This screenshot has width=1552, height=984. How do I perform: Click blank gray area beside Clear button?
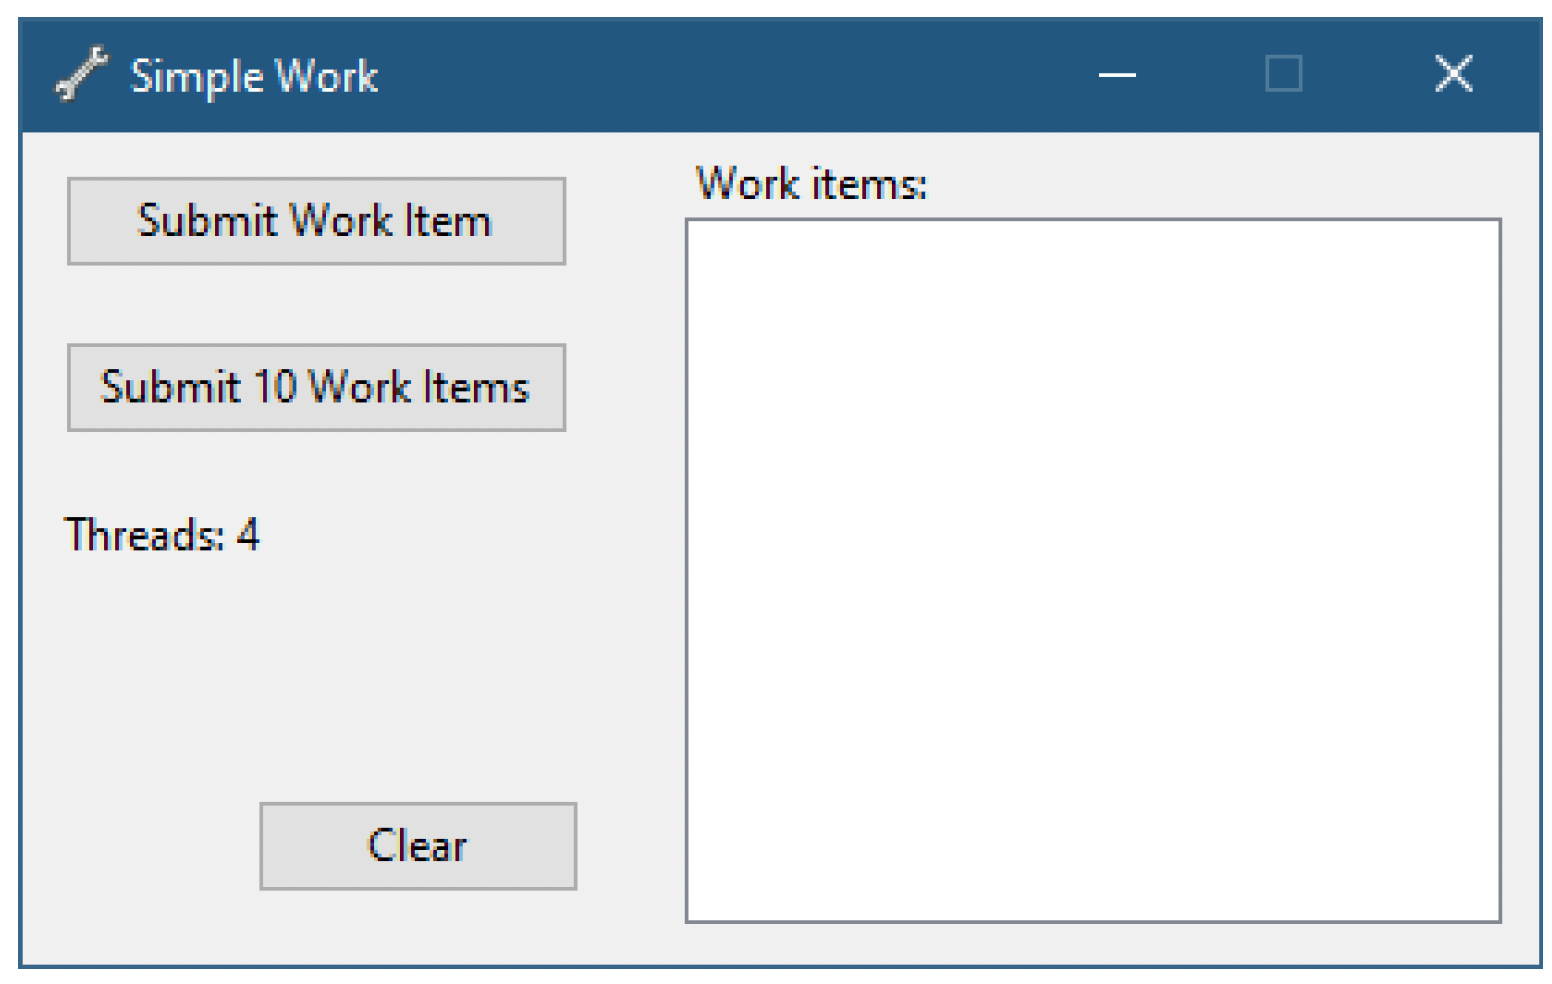click(140, 846)
